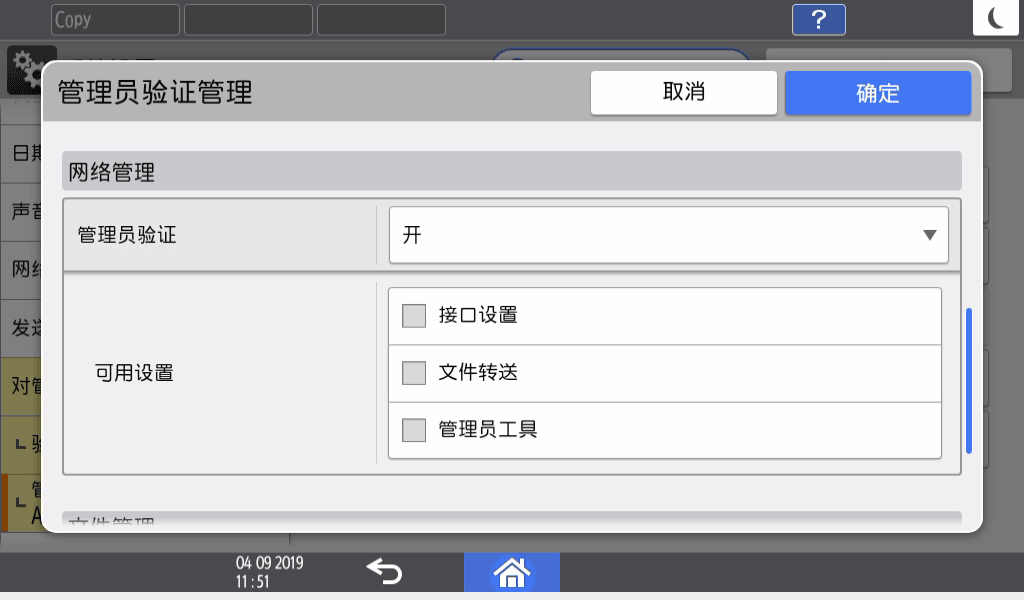Confirm settings with the 确定 button
Image resolution: width=1024 pixels, height=600 pixels.
[x=877, y=92]
